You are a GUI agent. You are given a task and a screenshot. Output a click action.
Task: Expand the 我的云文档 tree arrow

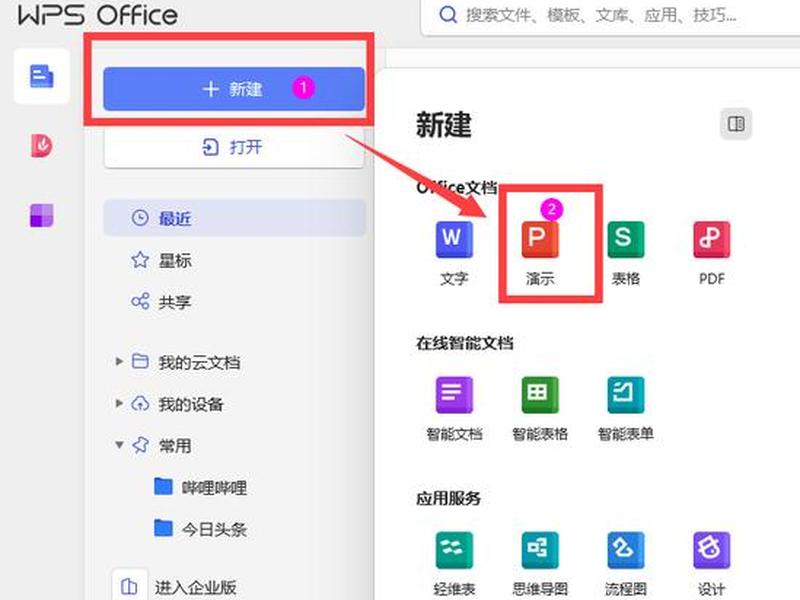(119, 362)
